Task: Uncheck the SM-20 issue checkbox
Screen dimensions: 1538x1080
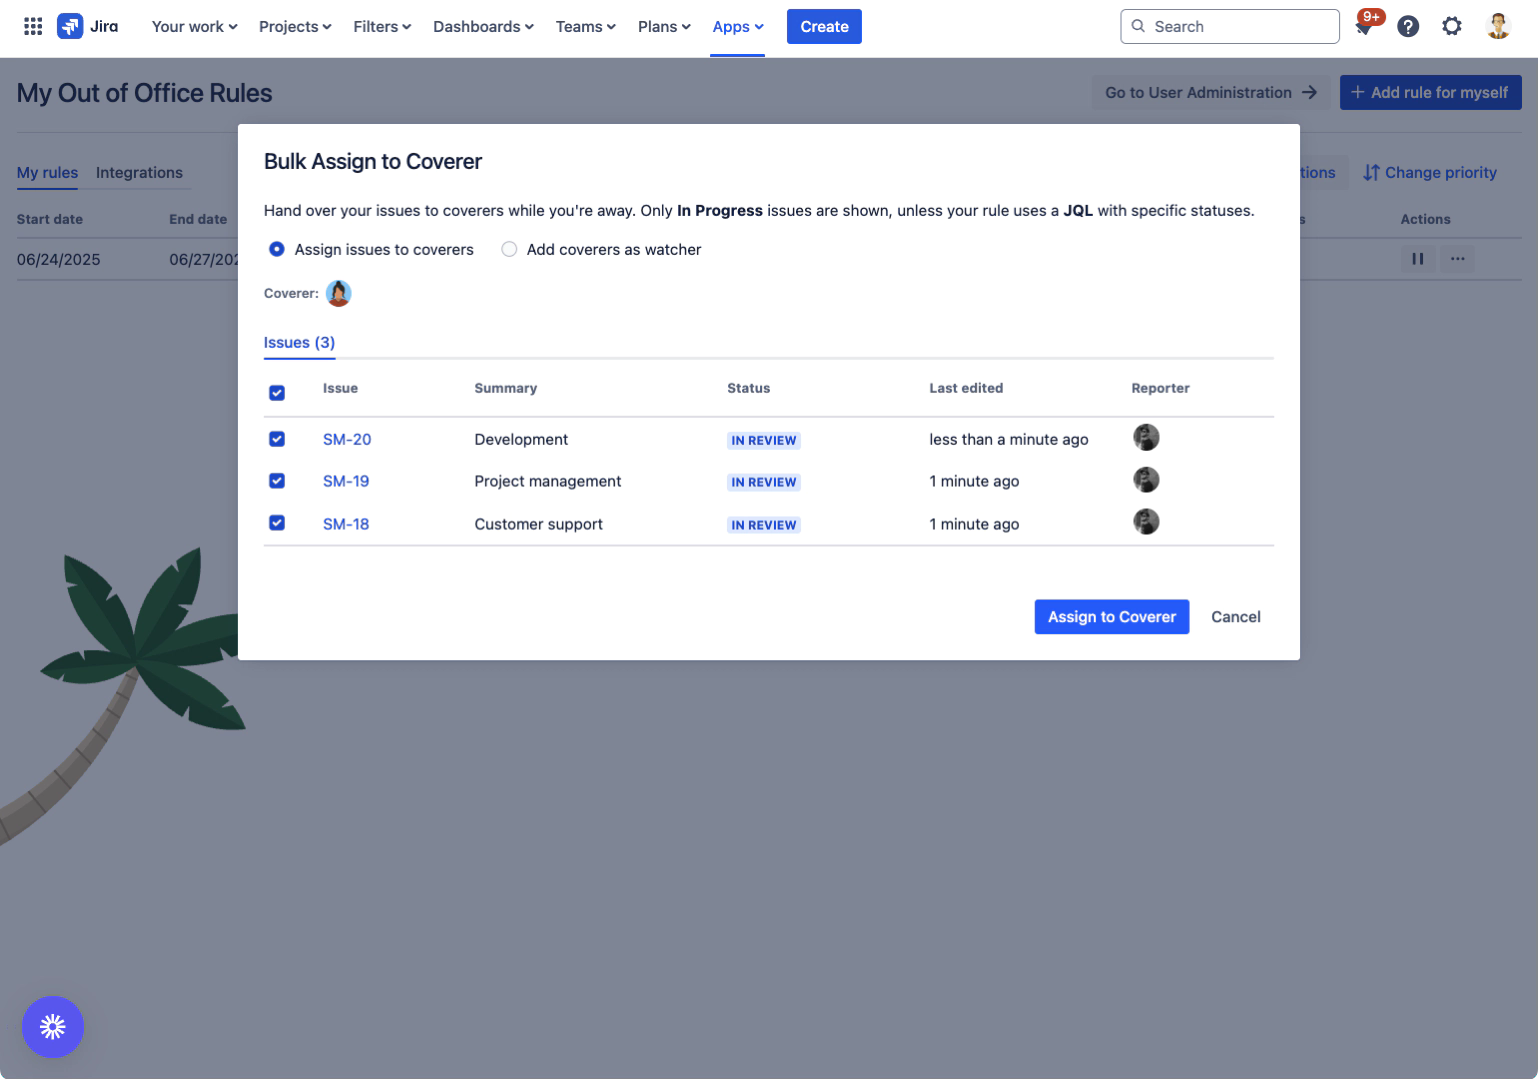Action: tap(277, 439)
